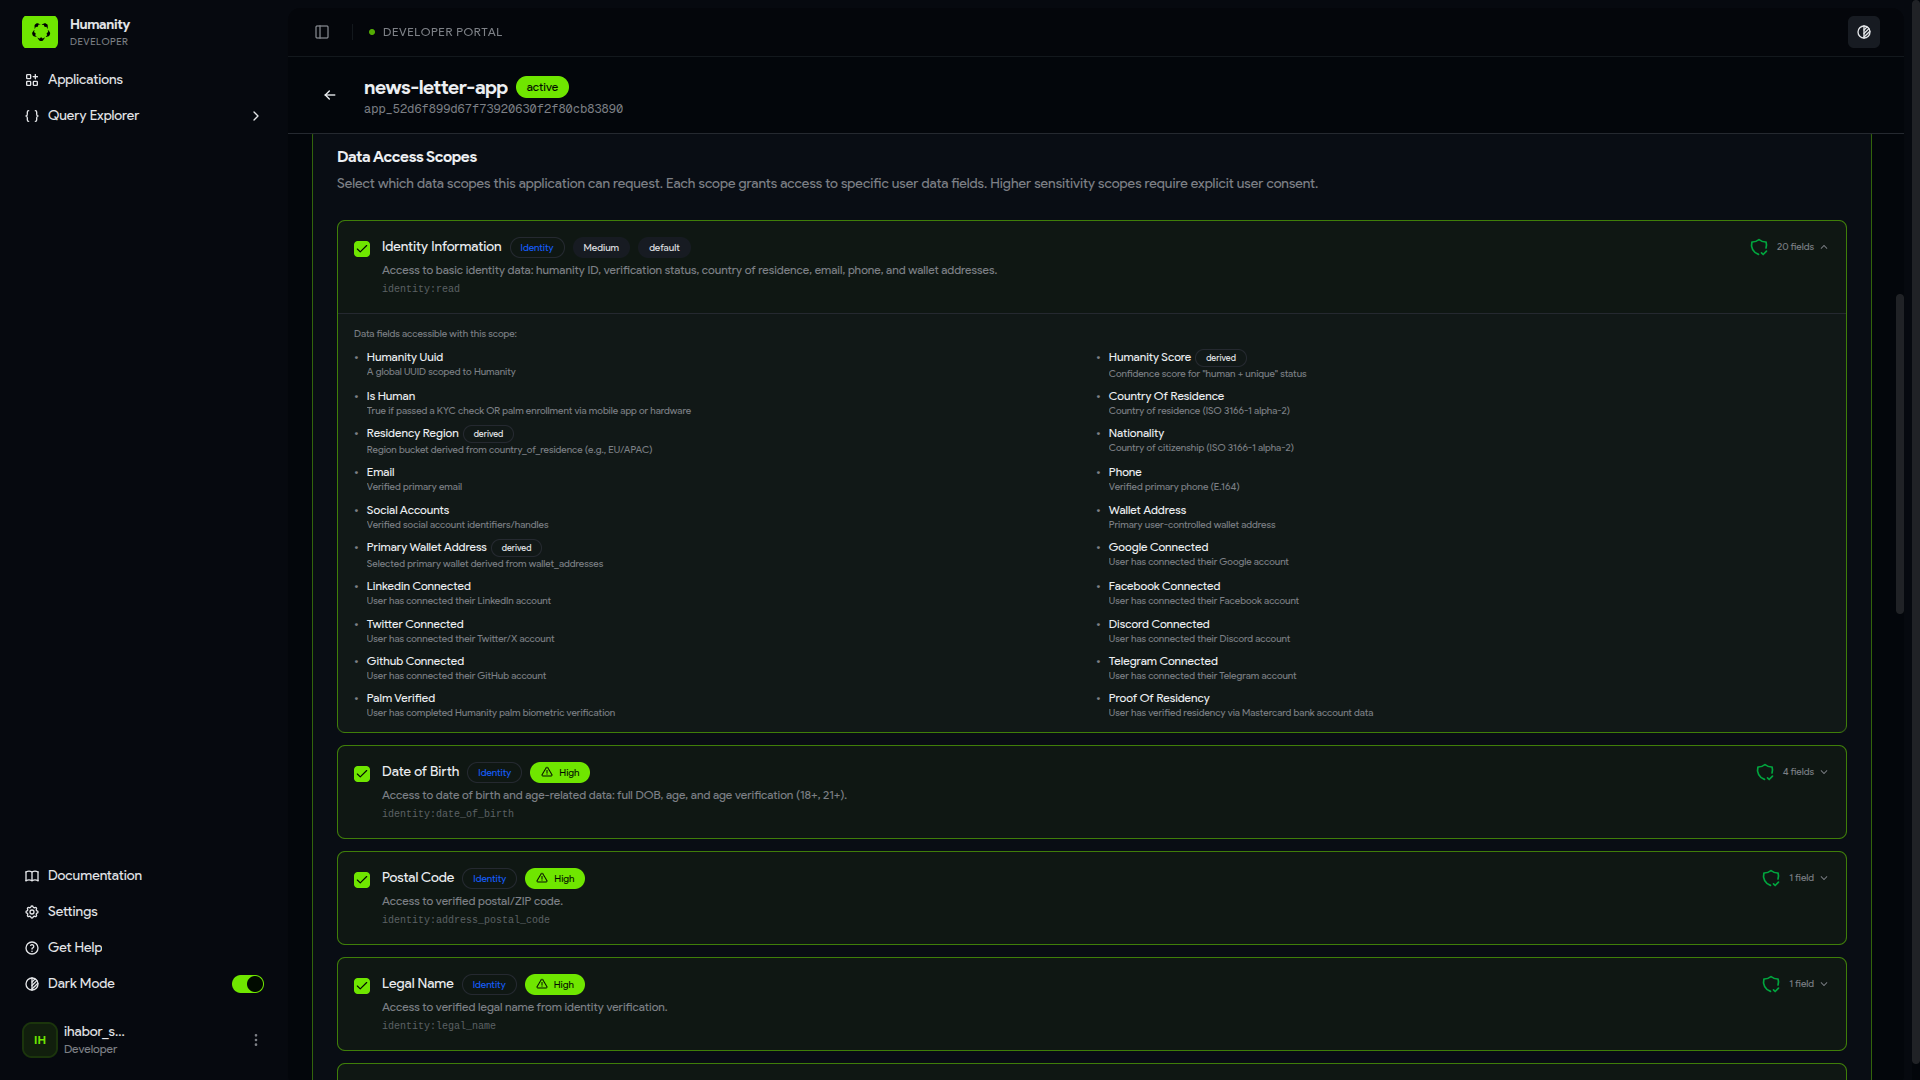Viewport: 1920px width, 1080px height.
Task: Click the Humanity logo icon
Action: pos(40,32)
